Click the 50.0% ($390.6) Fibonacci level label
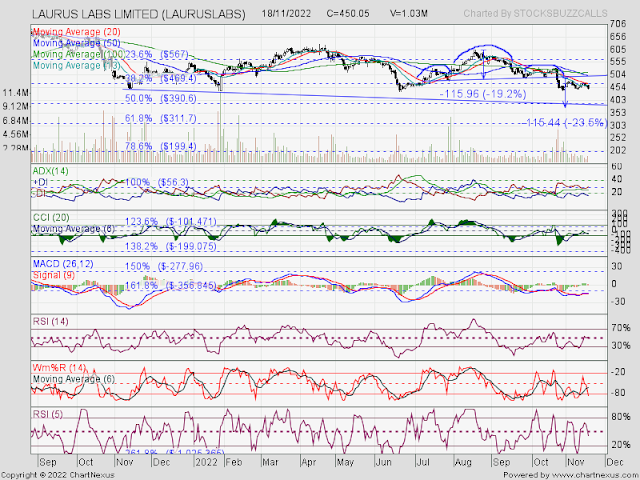Screen dimensions: 640x480 pyautogui.click(x=160, y=98)
